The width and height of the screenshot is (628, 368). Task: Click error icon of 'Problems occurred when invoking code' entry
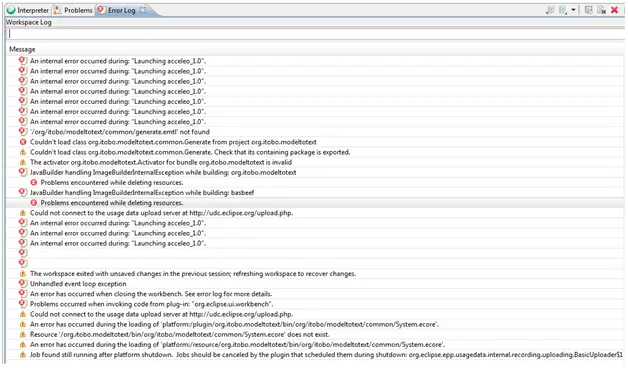[23, 304]
